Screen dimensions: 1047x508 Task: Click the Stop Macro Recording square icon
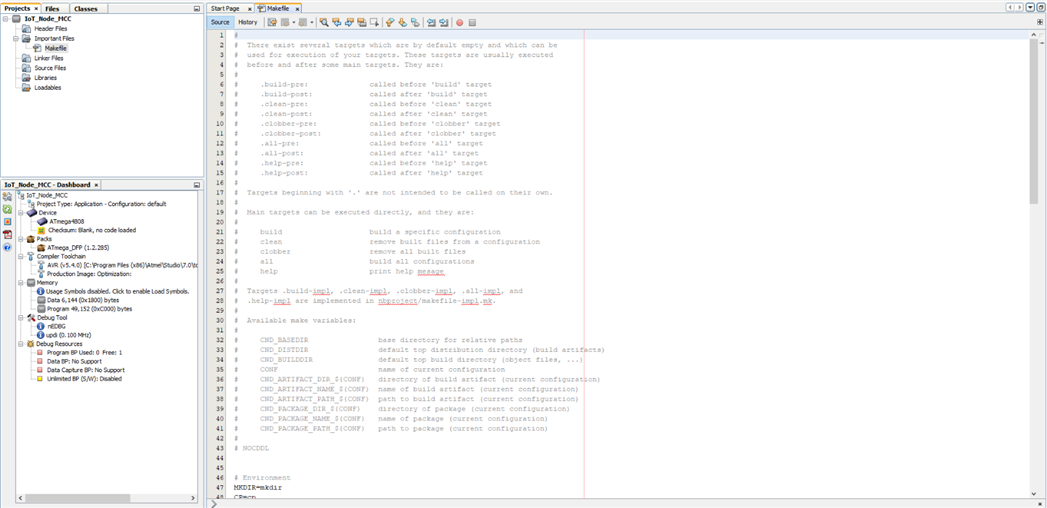(x=472, y=22)
